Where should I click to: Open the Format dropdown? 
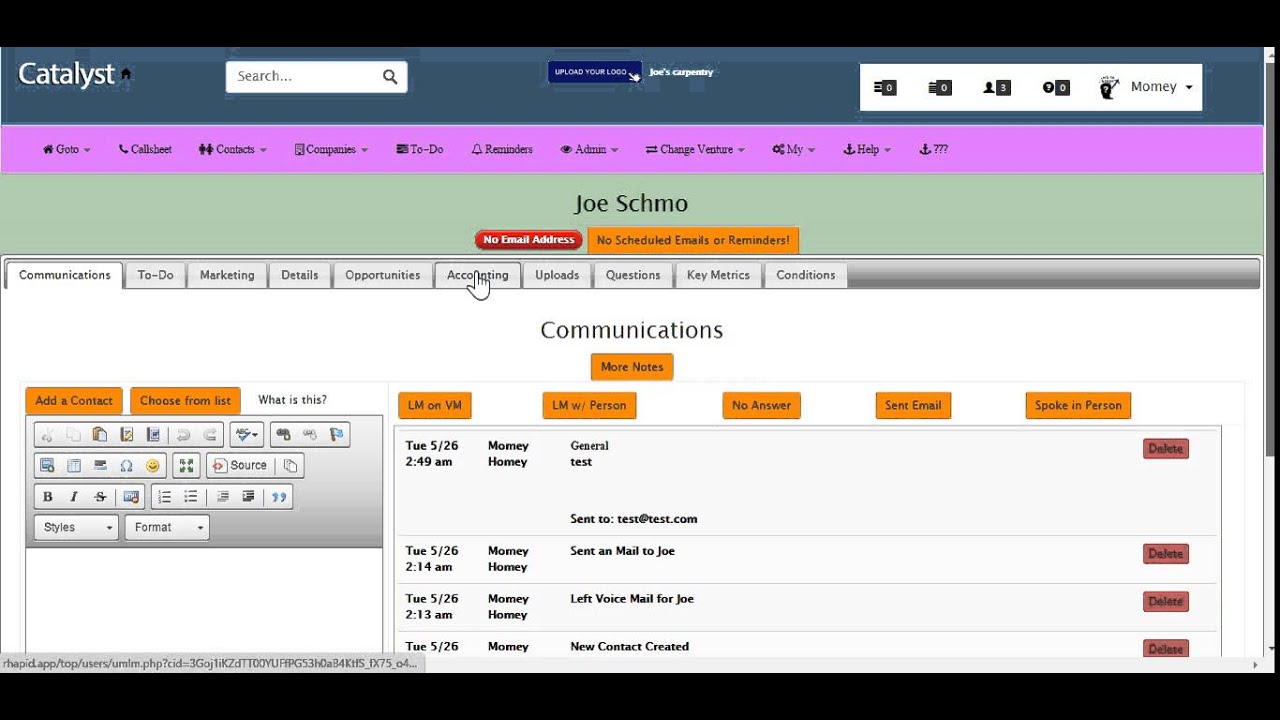coord(167,528)
